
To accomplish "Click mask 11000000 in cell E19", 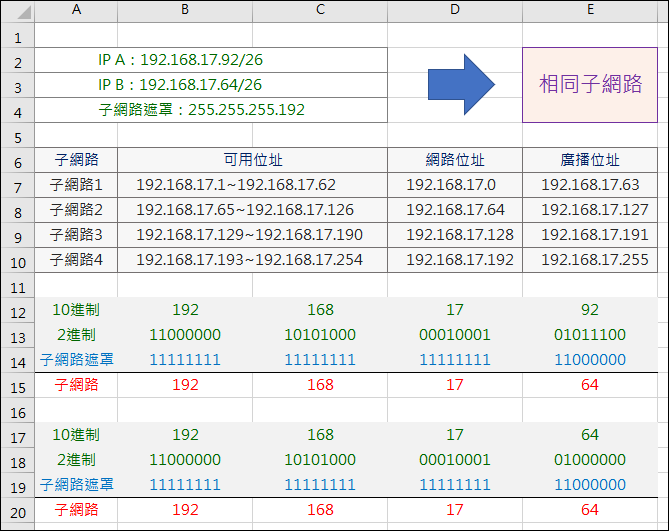I will (590, 485).
